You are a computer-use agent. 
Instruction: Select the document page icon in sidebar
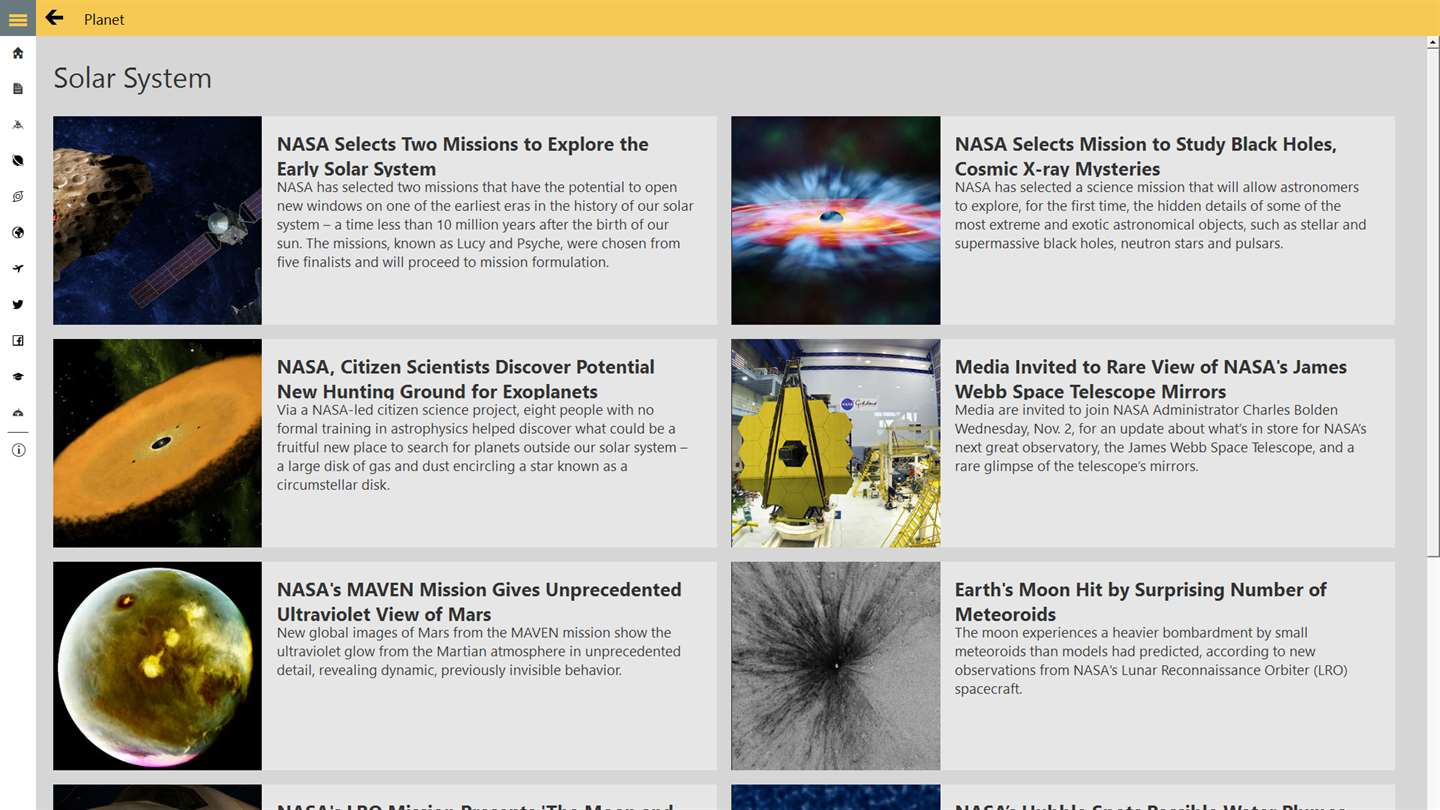[x=18, y=89]
